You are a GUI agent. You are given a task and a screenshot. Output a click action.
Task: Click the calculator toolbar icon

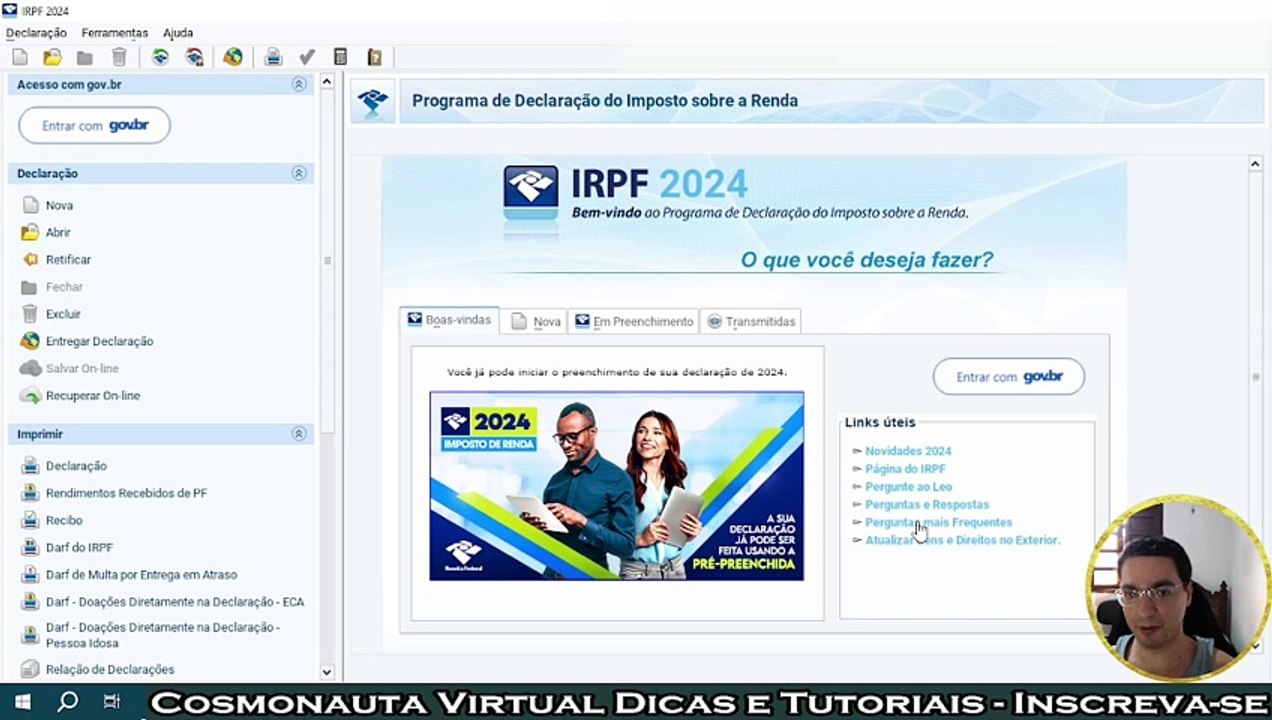[340, 58]
